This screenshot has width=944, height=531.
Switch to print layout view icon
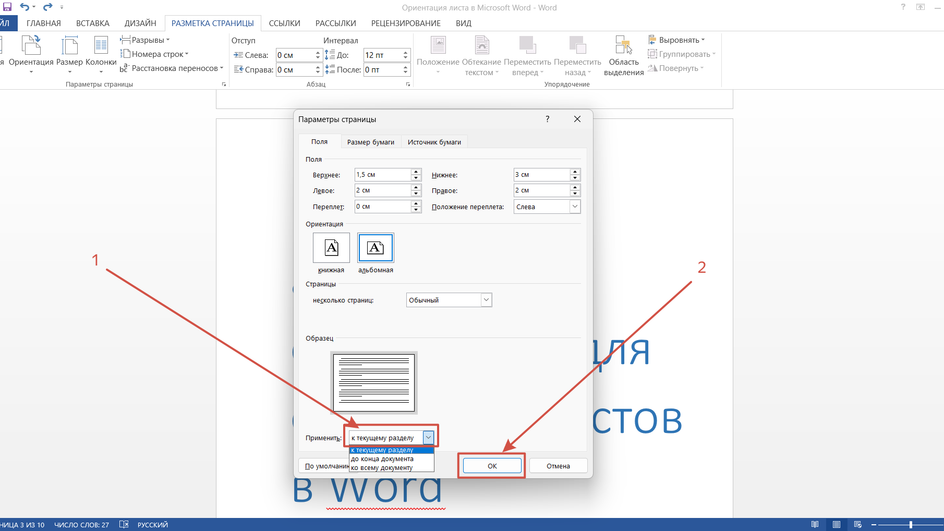click(x=836, y=525)
